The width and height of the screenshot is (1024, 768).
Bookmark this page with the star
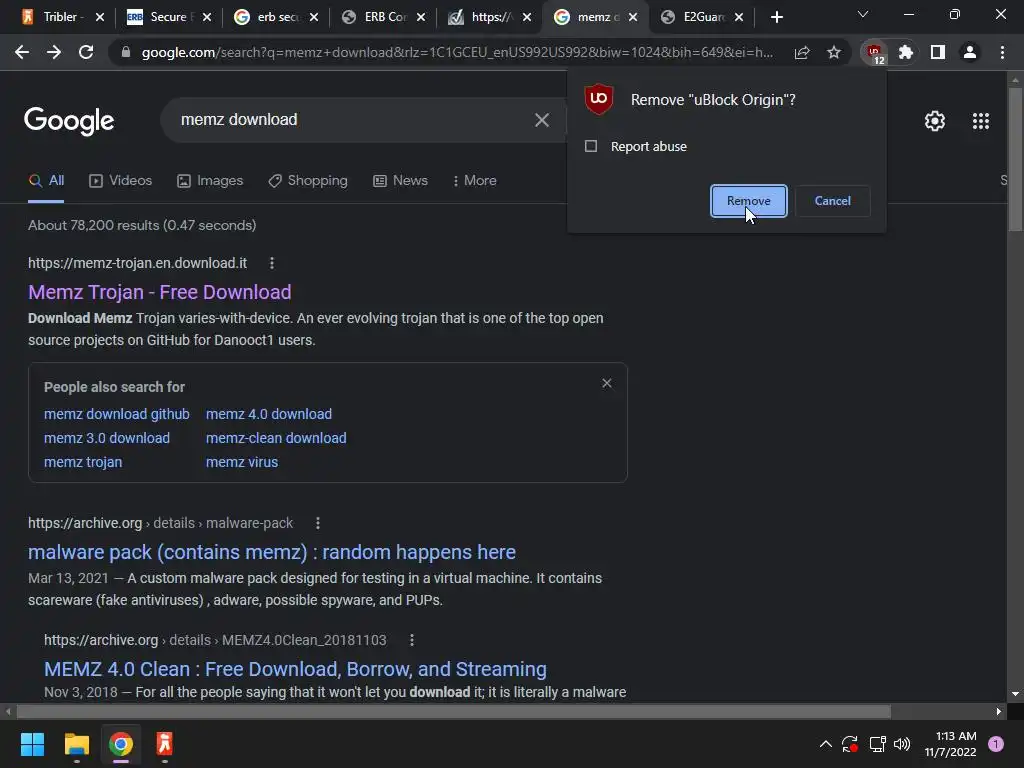point(834,52)
